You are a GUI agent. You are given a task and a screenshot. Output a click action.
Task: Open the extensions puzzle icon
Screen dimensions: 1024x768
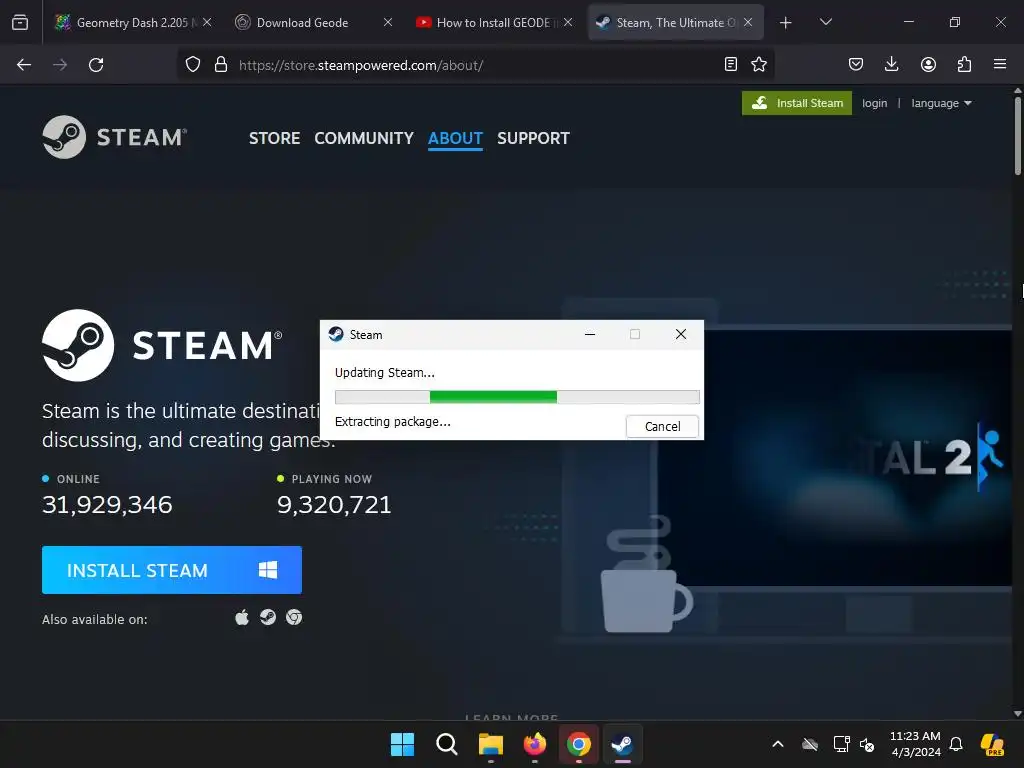pos(964,64)
